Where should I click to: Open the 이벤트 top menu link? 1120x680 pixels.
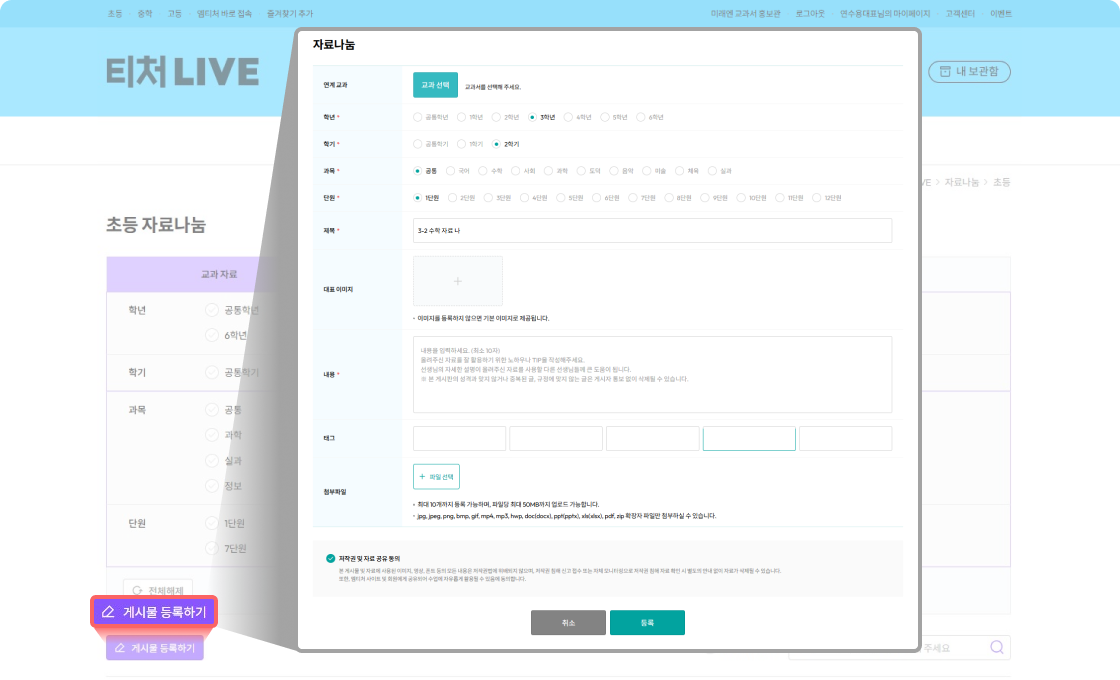(x=1000, y=14)
